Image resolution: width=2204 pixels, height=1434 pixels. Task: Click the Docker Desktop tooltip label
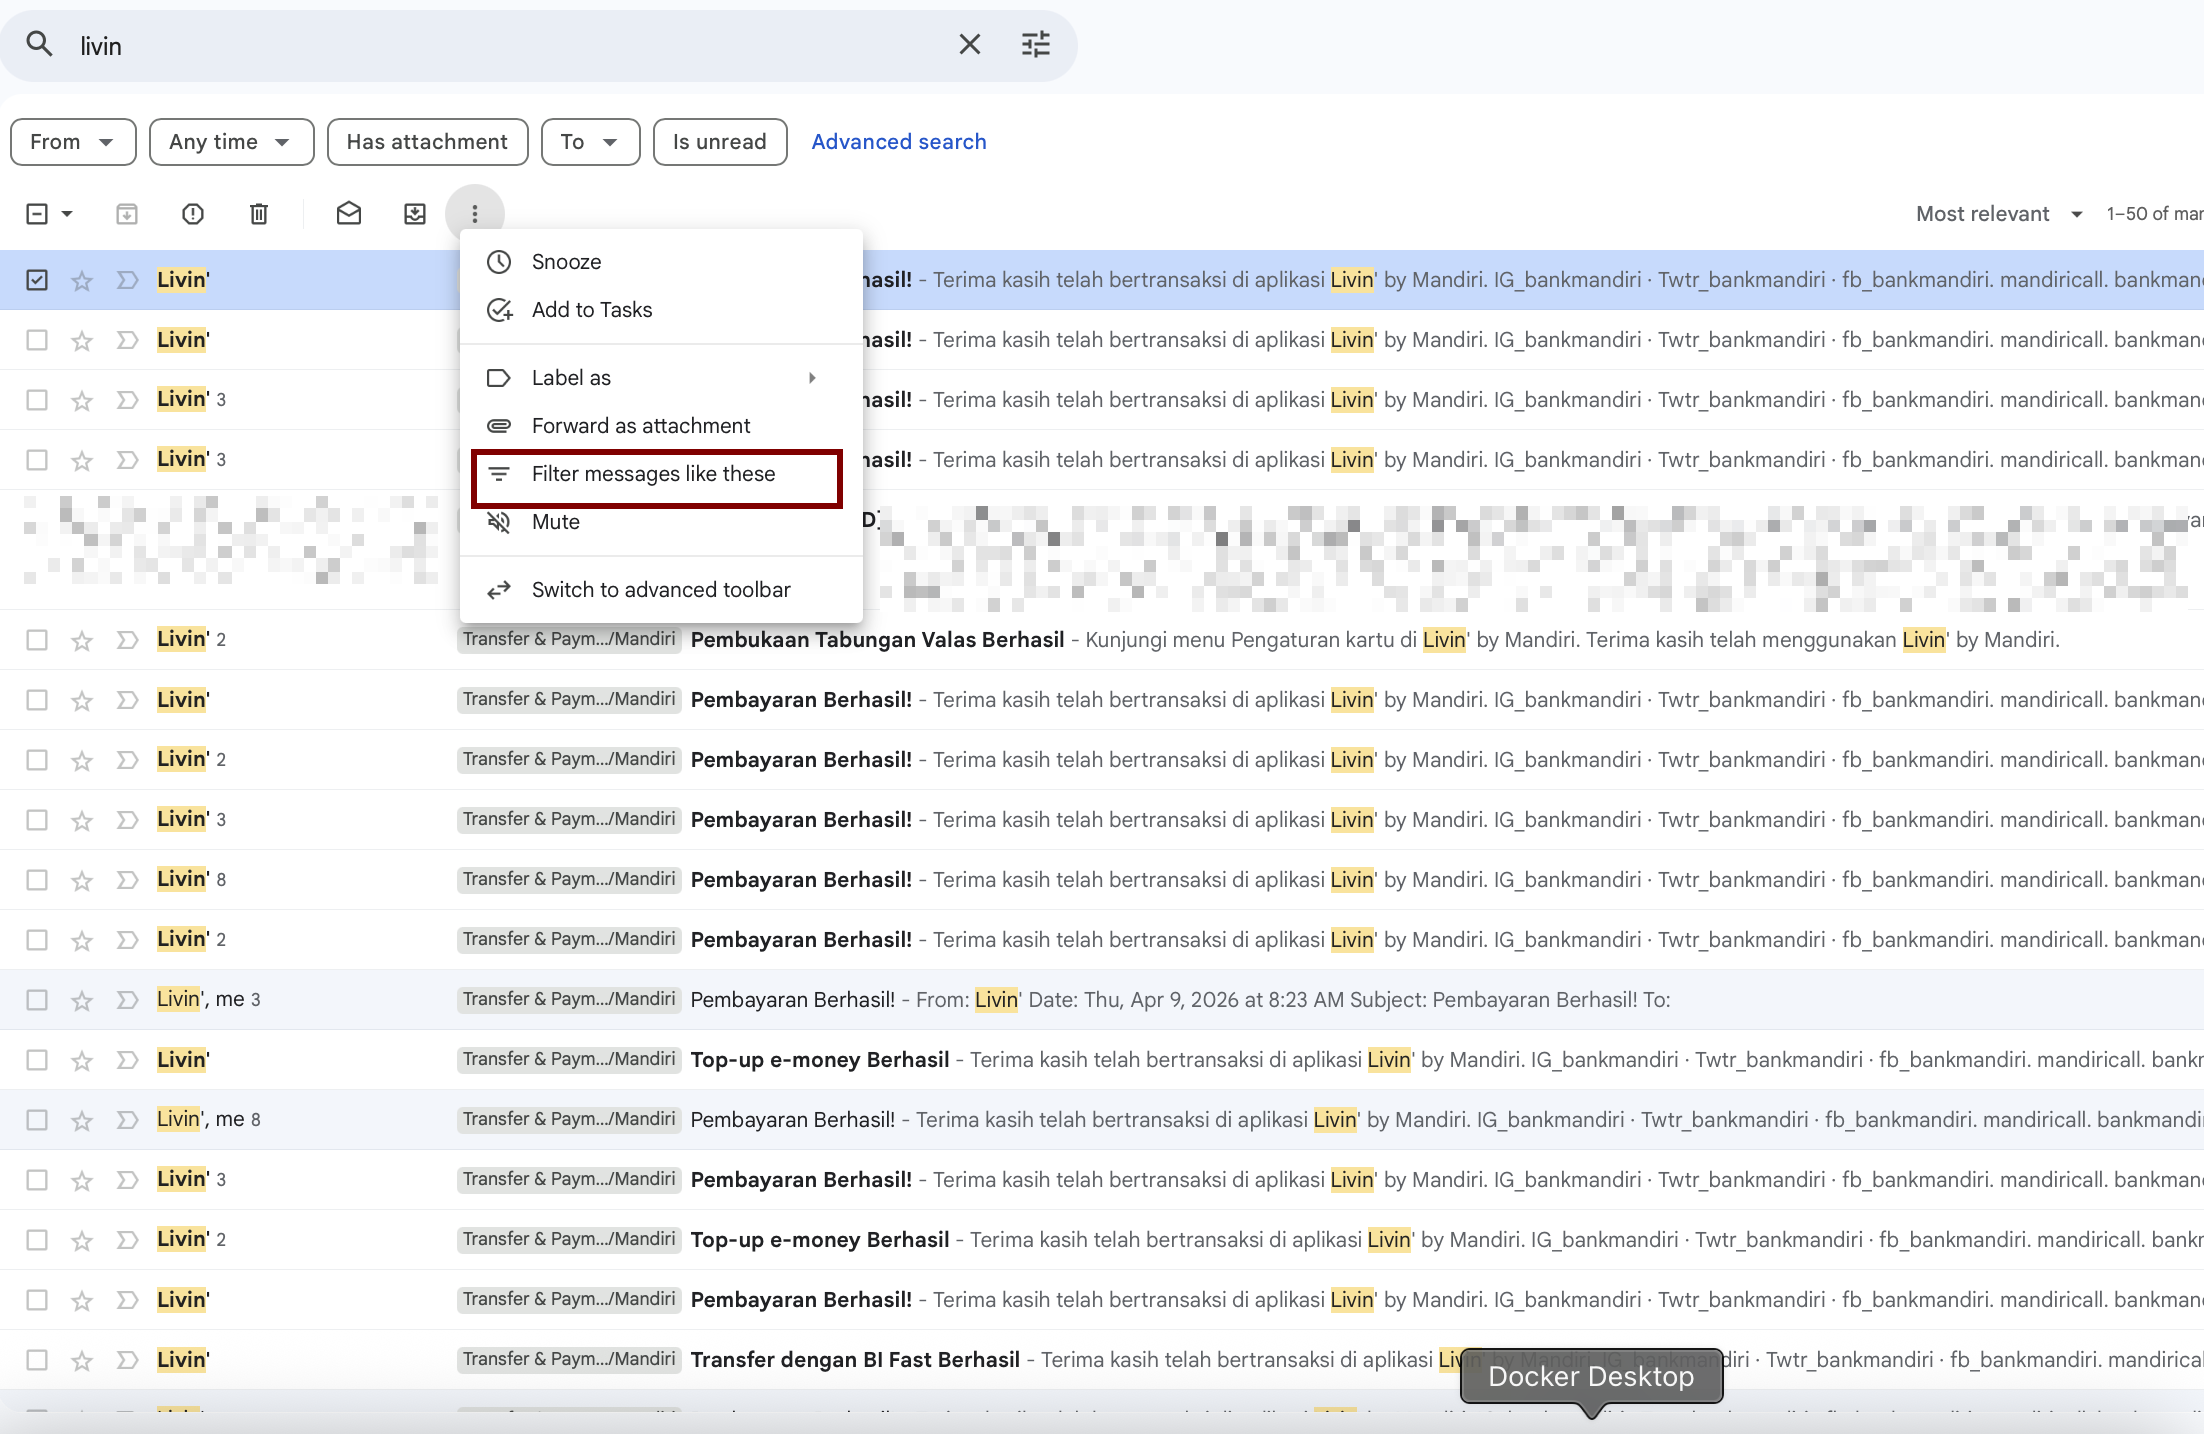pos(1591,1376)
